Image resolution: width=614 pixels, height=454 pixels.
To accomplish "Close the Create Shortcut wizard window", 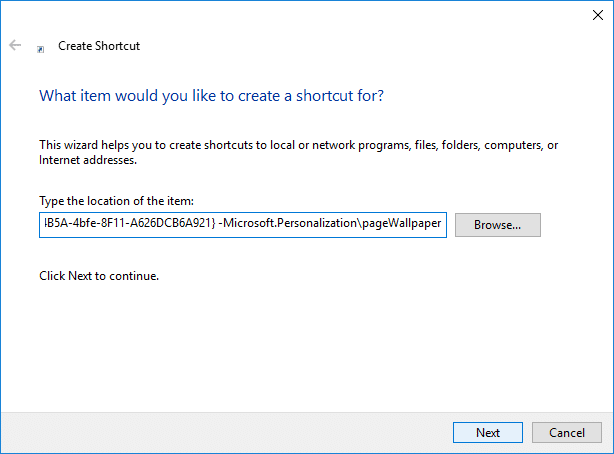I will pos(596,15).
